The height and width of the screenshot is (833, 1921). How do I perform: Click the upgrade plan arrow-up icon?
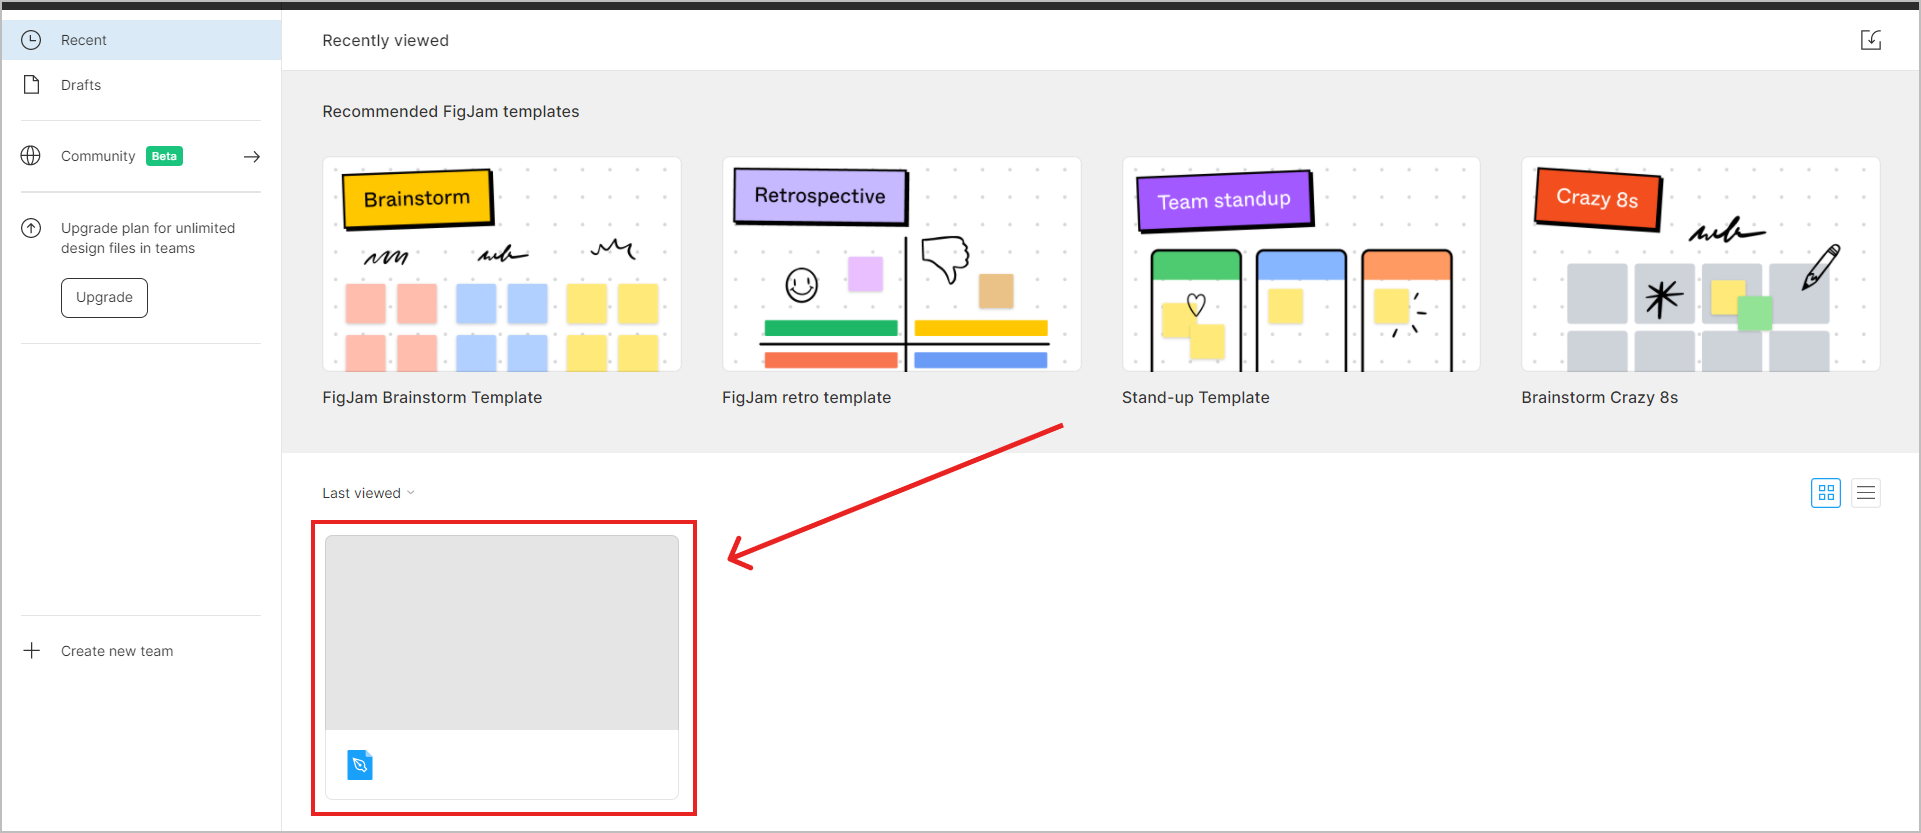point(31,228)
